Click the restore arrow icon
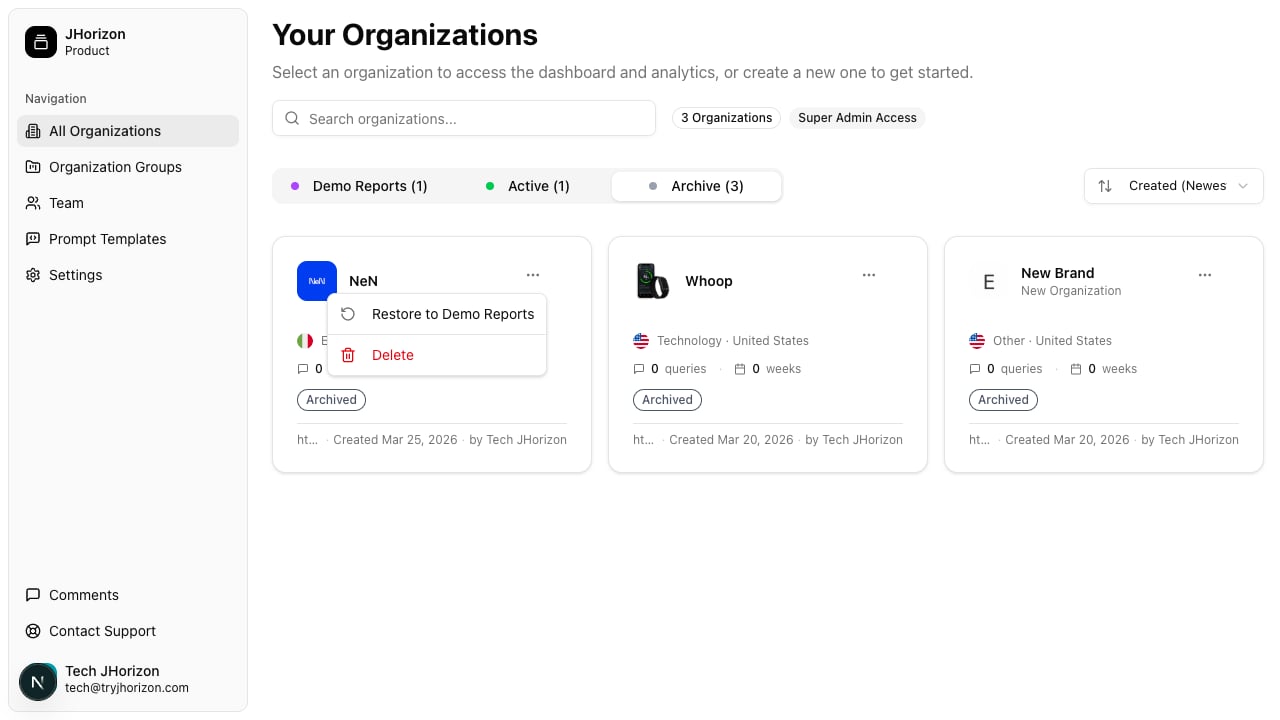 tap(348, 314)
